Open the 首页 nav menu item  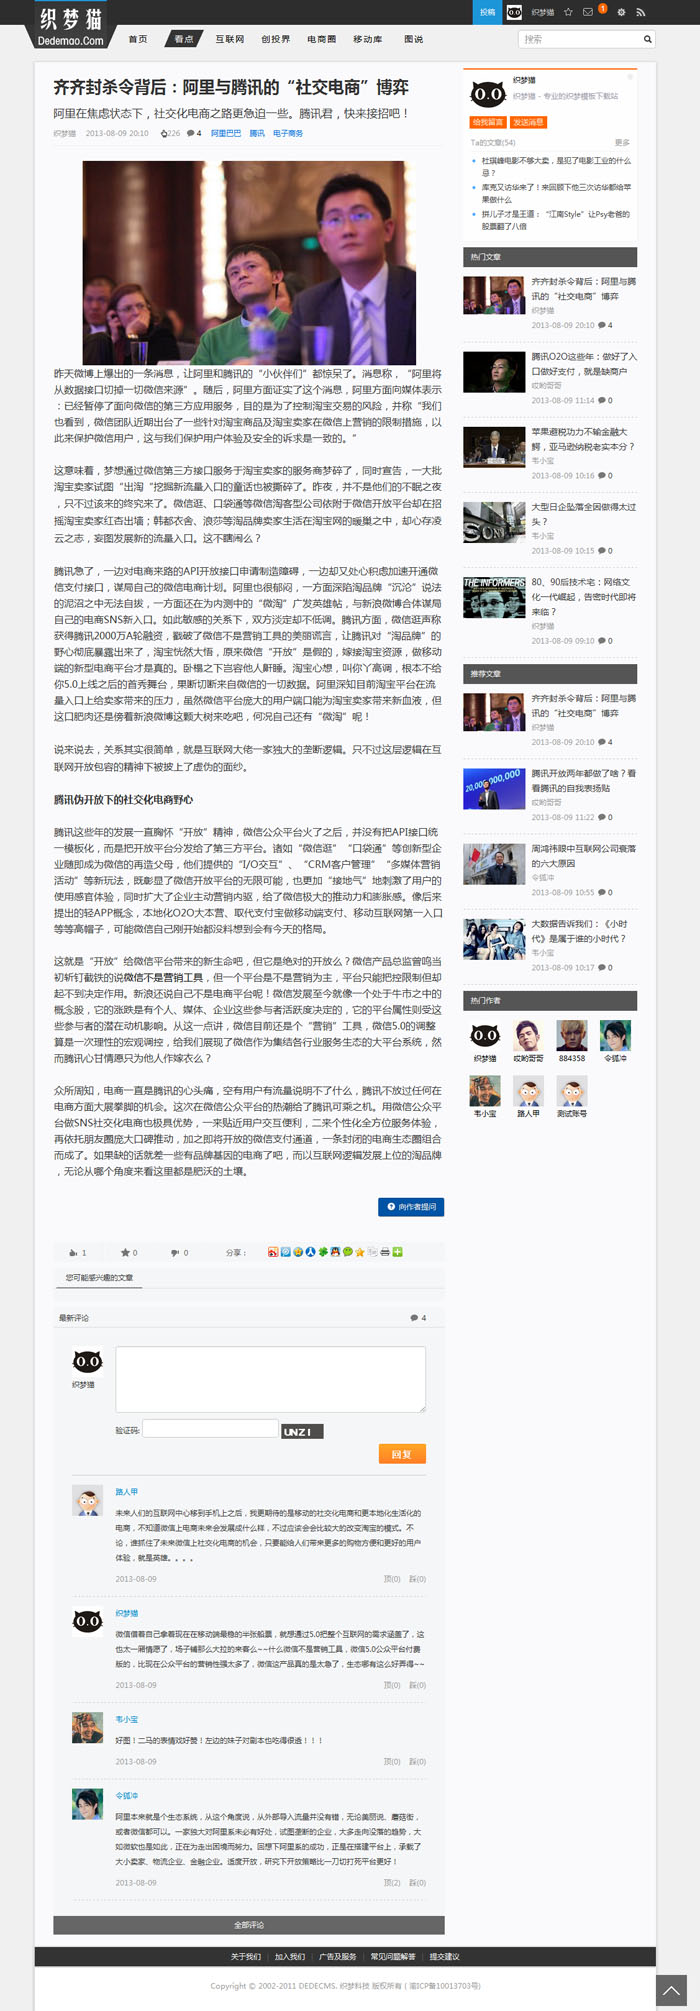(x=138, y=39)
